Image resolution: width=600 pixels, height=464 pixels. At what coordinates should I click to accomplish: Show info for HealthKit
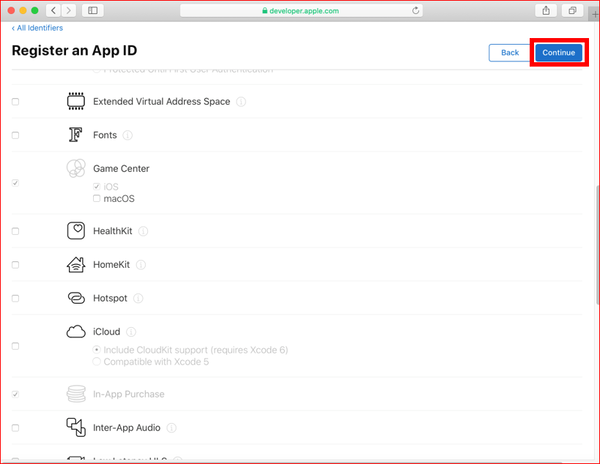[x=143, y=231]
